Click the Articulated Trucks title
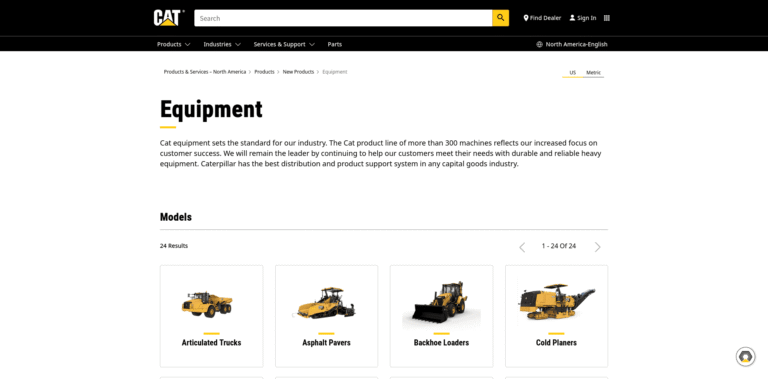Image resolution: width=768 pixels, height=379 pixels. (211, 343)
